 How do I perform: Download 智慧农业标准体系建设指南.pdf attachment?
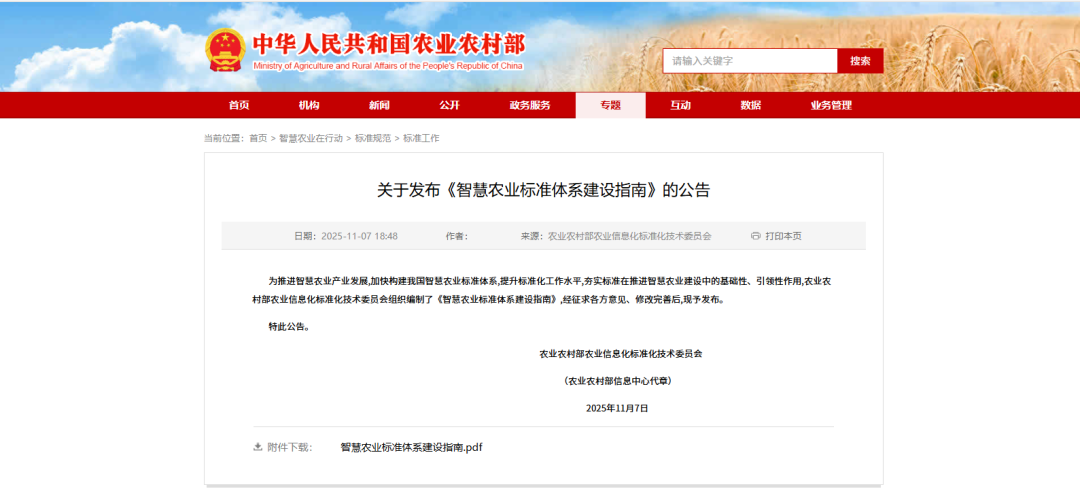point(411,447)
